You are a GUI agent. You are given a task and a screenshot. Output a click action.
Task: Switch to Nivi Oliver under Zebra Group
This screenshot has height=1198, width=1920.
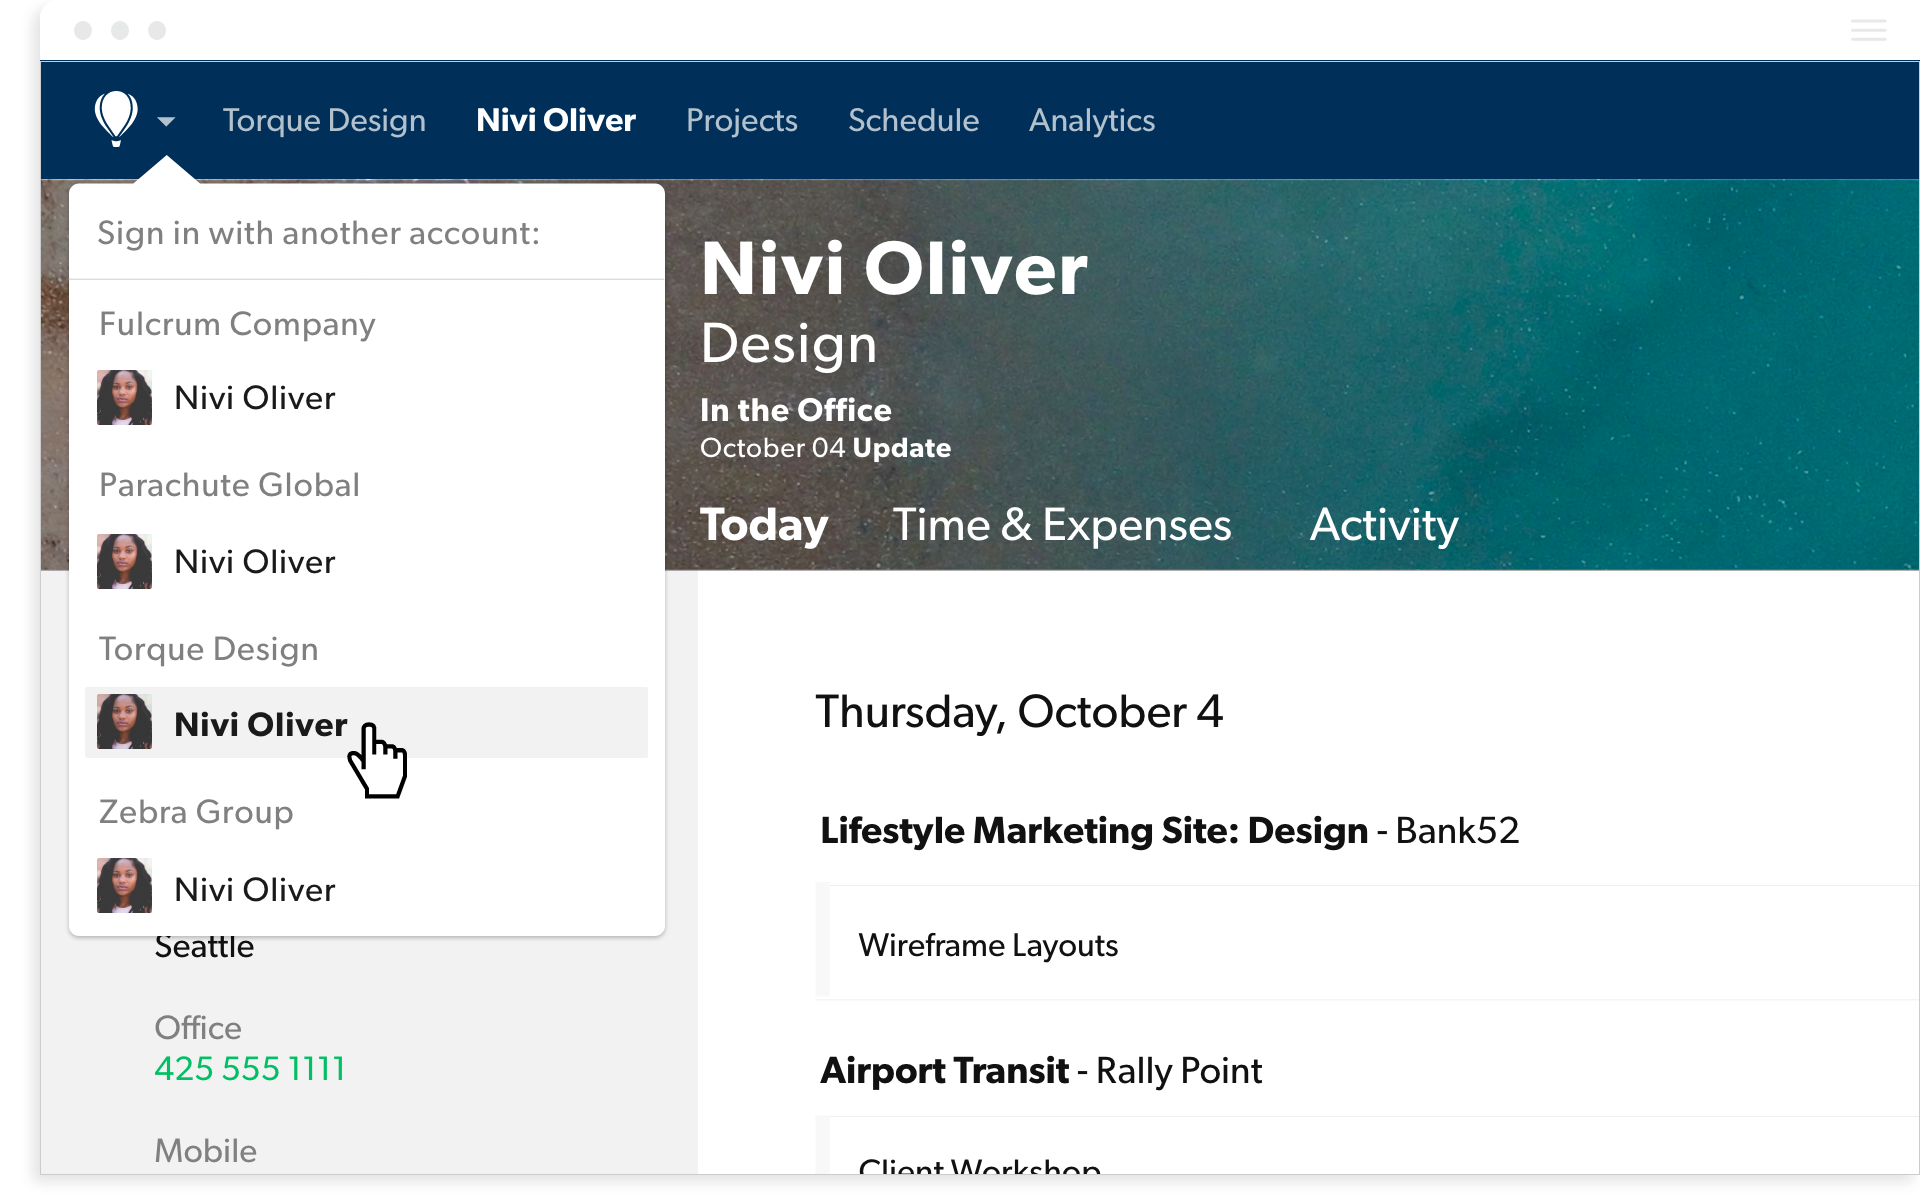(254, 889)
